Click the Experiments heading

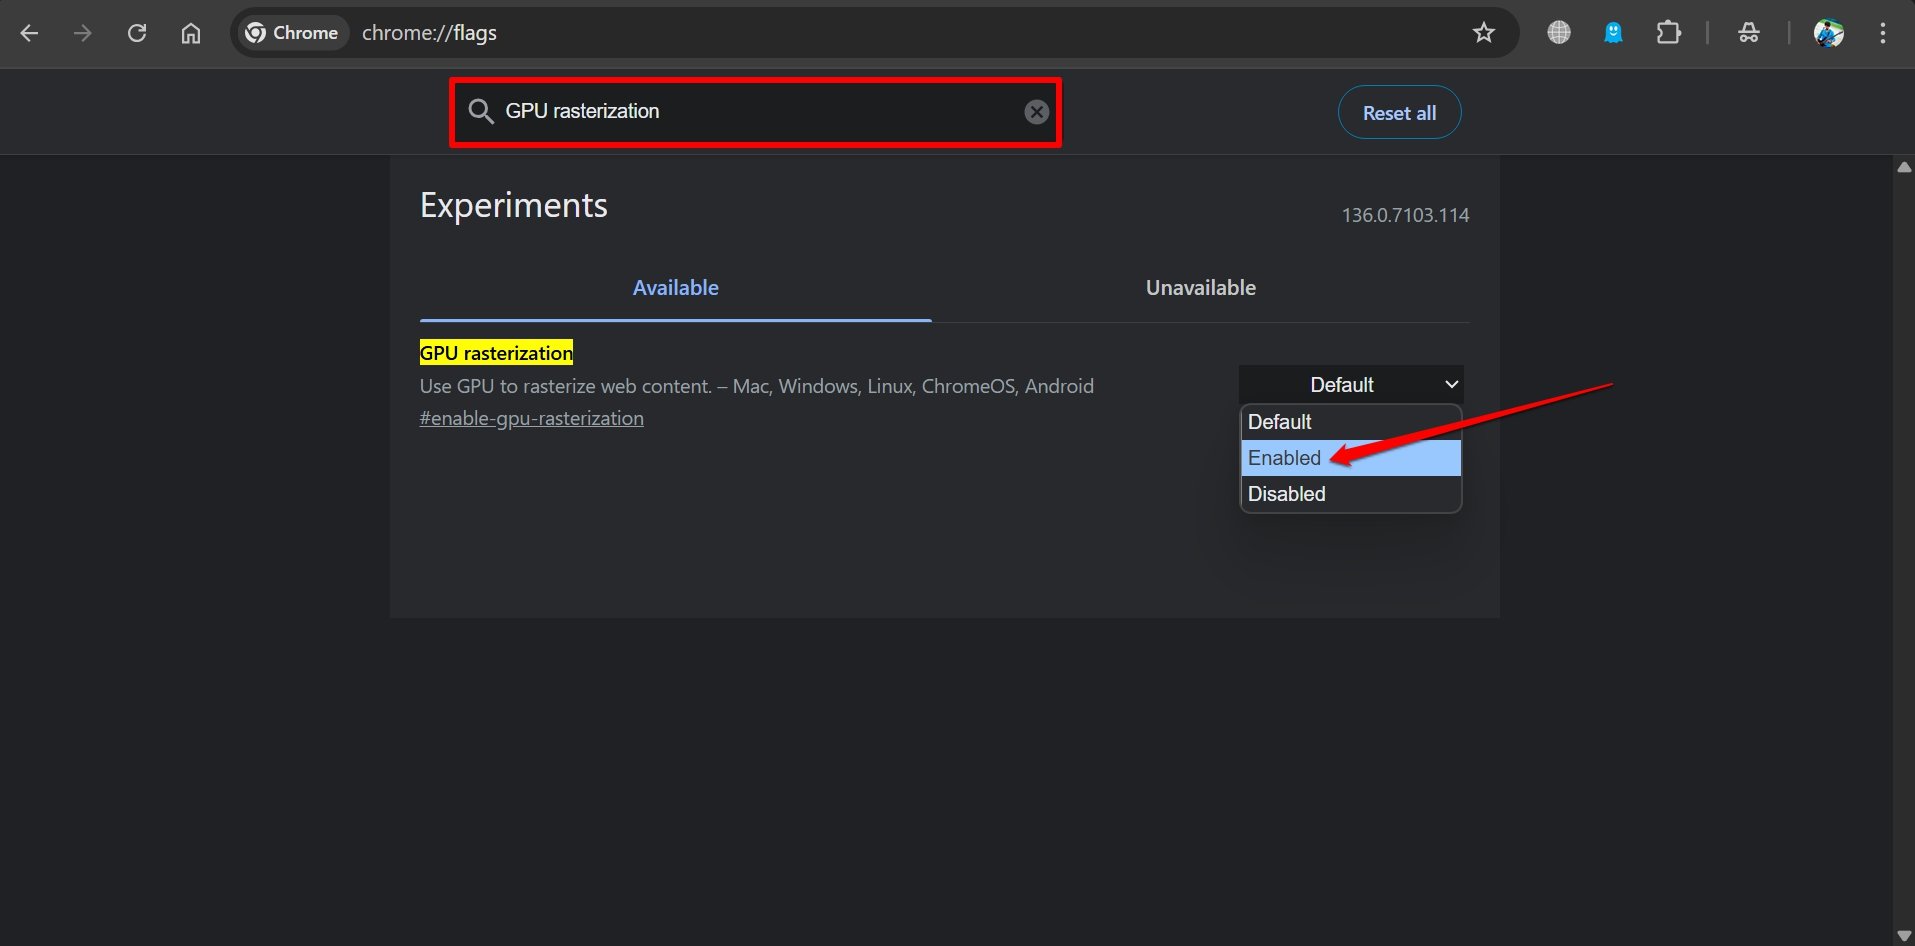[x=514, y=205]
